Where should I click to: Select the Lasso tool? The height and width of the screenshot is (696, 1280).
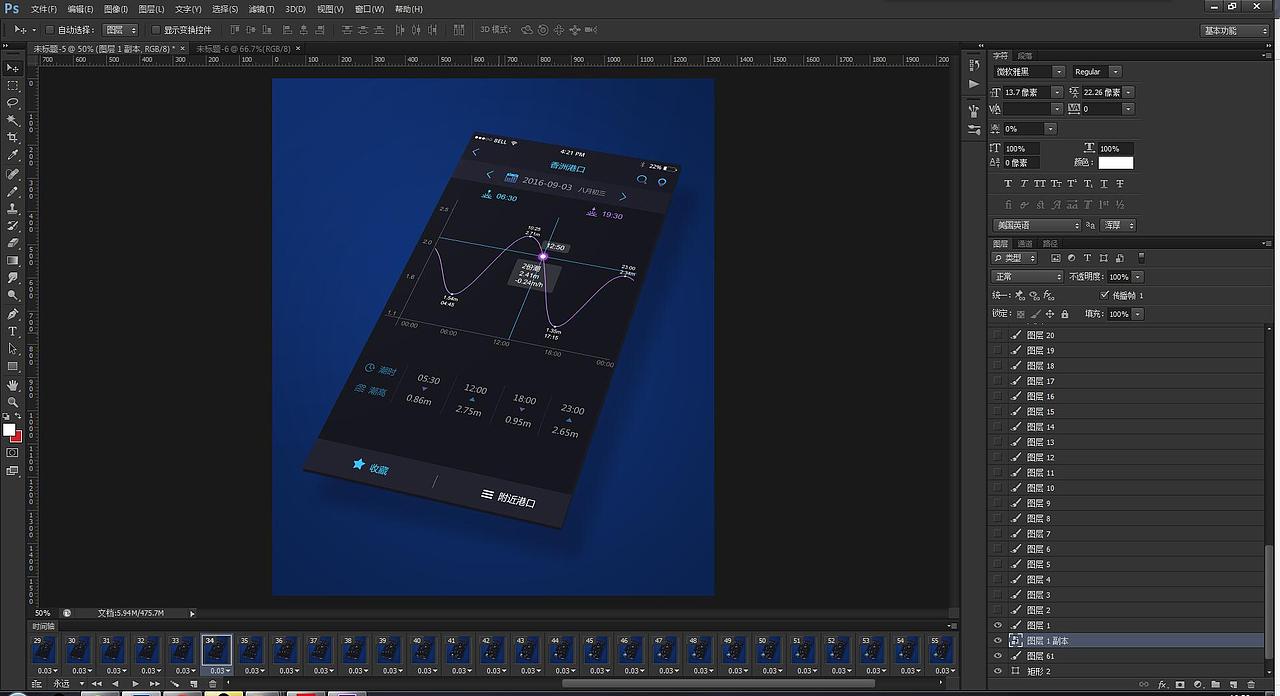tap(13, 103)
